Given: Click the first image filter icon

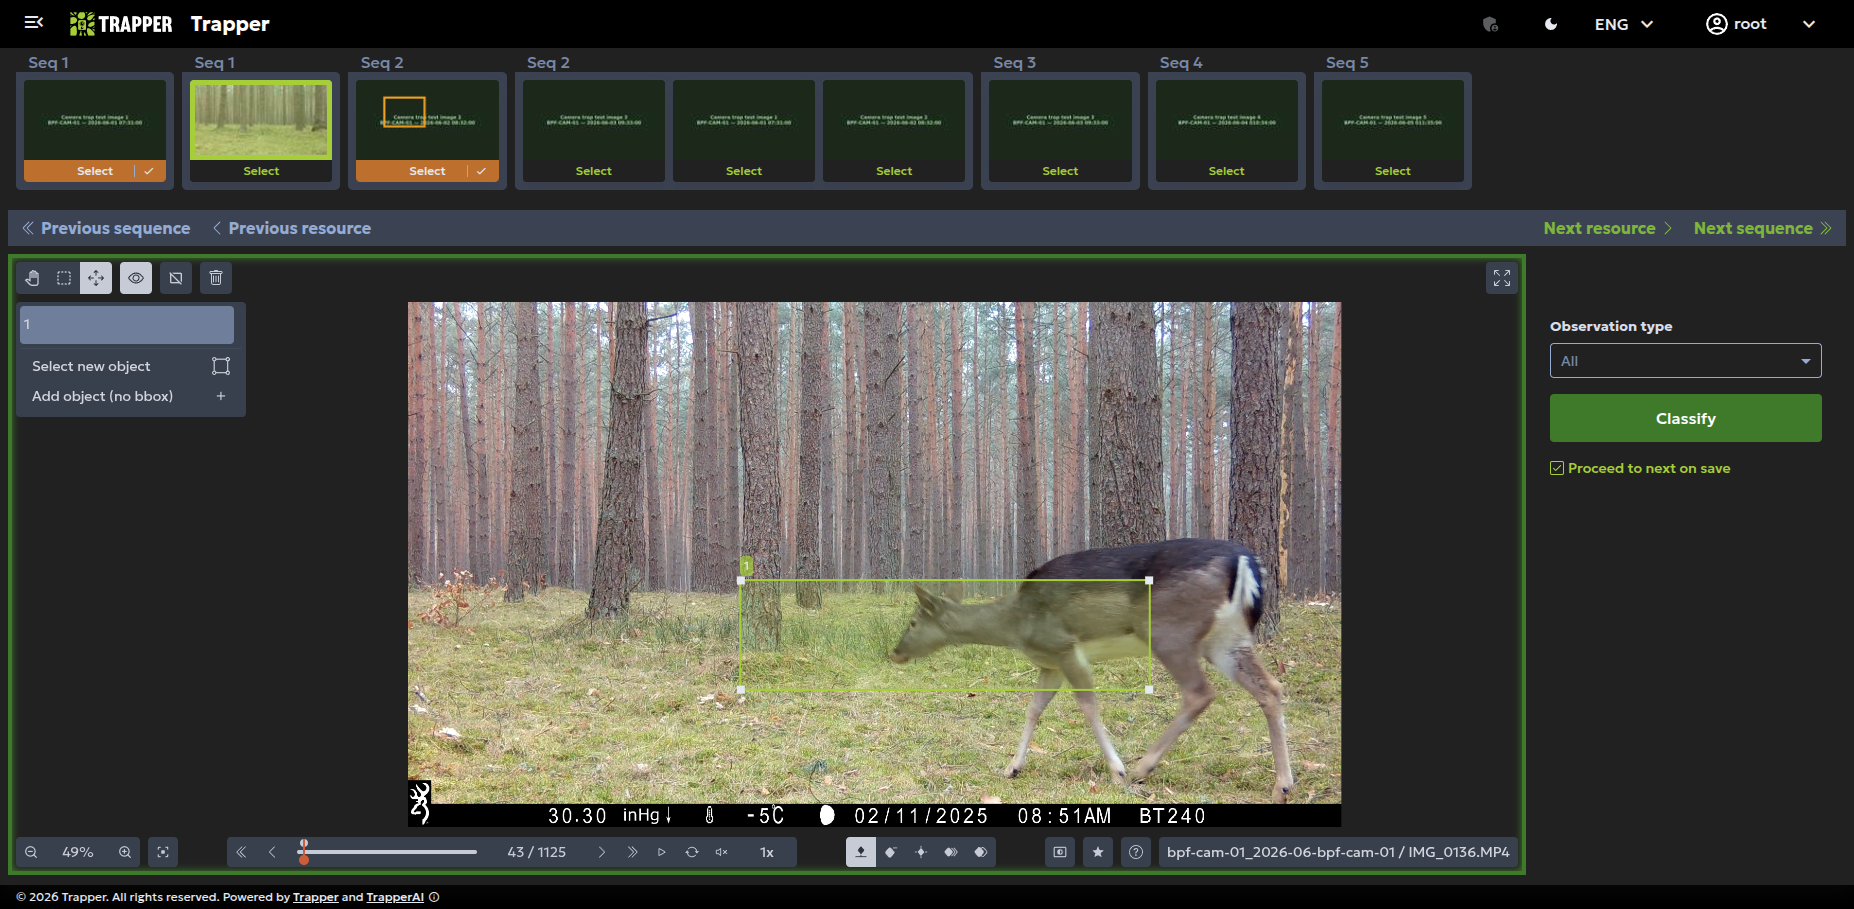Looking at the screenshot, I should (x=861, y=852).
